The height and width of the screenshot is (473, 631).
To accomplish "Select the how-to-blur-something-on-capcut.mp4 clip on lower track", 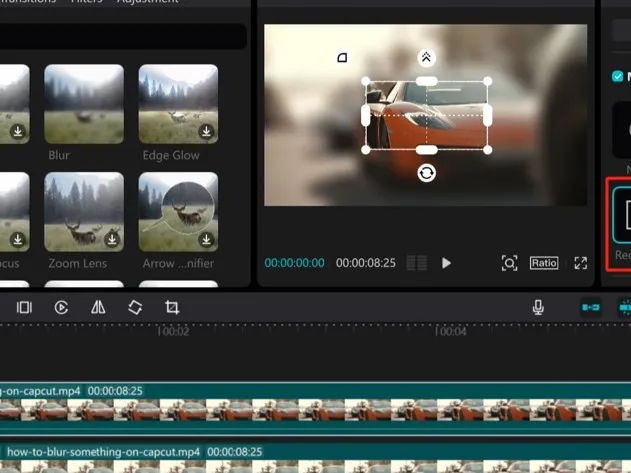I will click(x=316, y=459).
